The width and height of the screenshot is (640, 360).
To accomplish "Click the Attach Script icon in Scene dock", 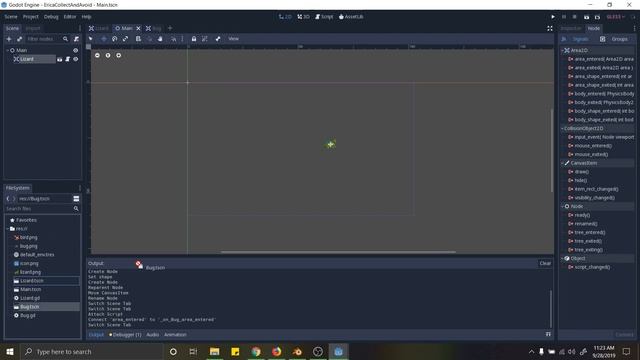I will coord(76,39).
